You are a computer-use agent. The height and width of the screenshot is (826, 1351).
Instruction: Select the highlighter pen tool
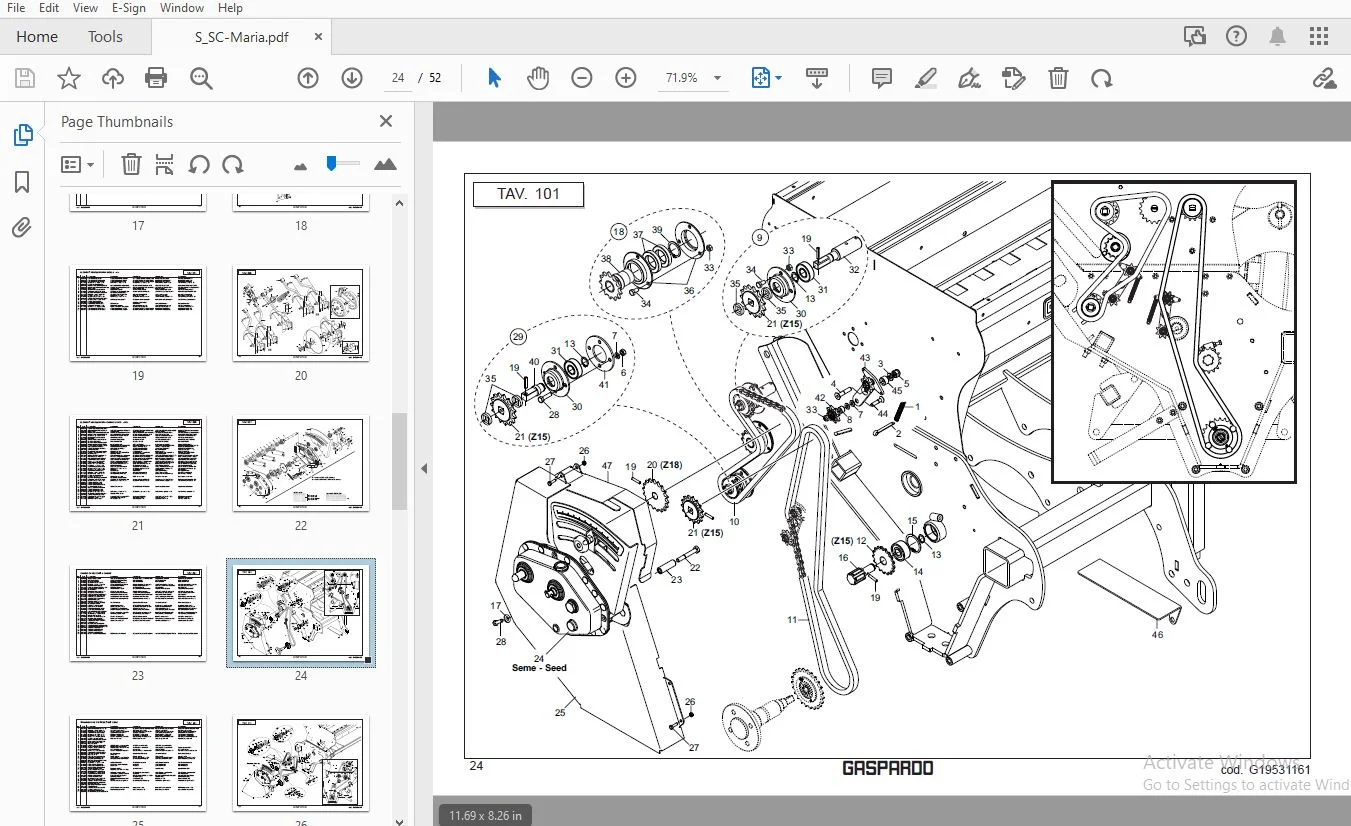click(925, 78)
